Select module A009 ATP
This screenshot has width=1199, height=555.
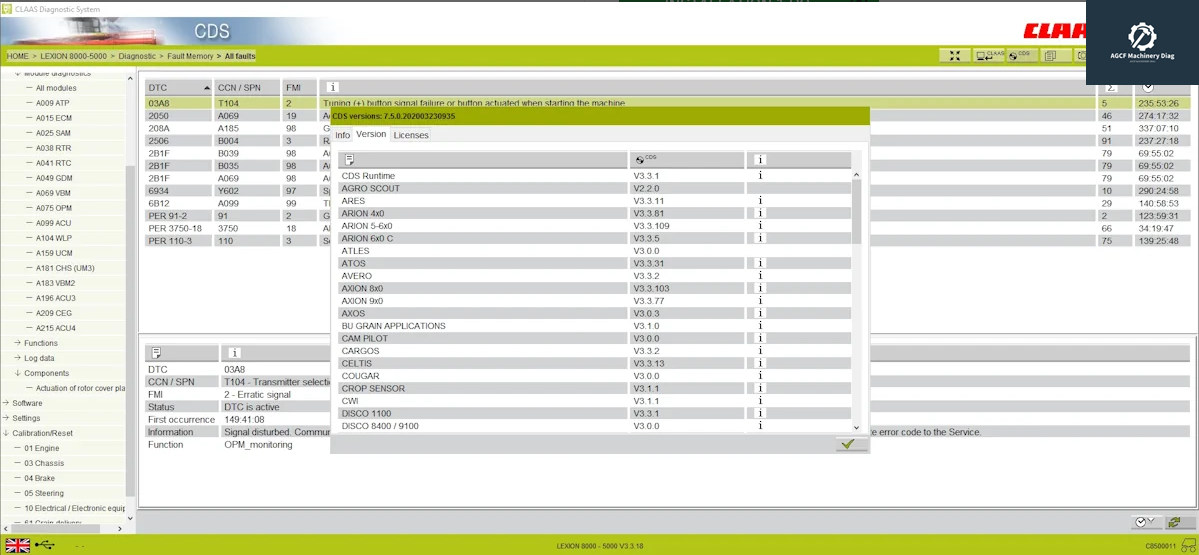(53, 103)
